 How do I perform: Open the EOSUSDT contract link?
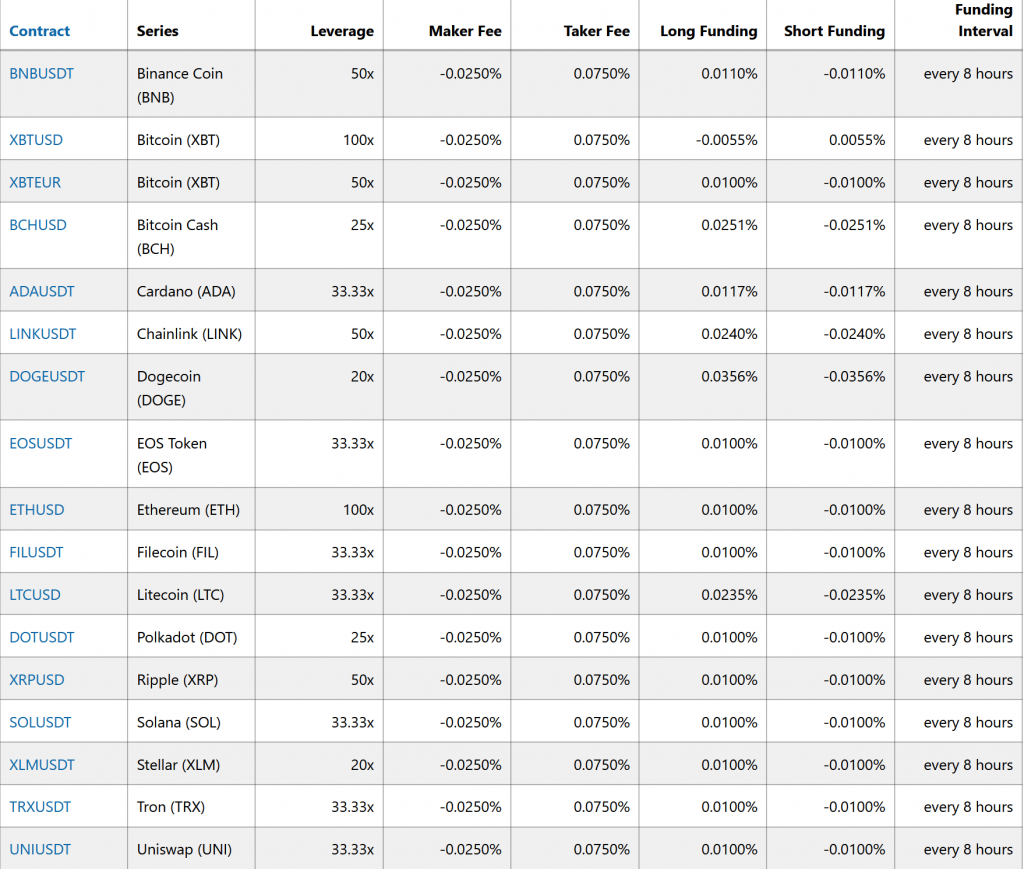[40, 443]
